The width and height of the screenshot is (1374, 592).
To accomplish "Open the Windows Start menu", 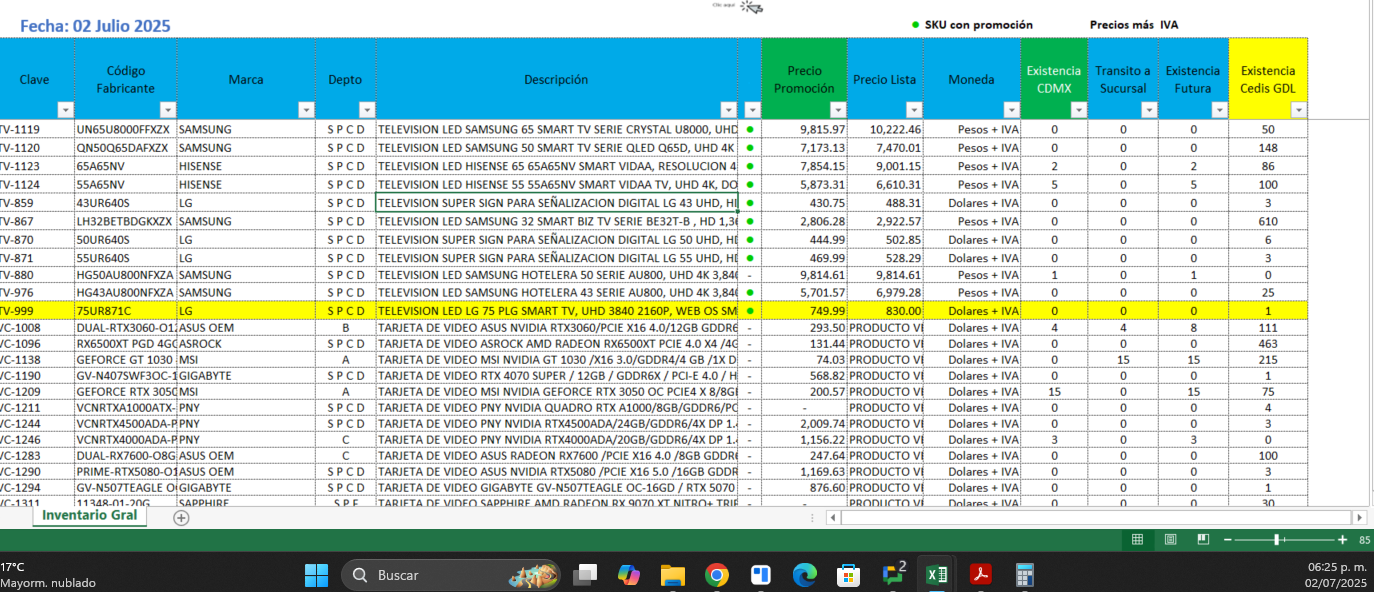I will [316, 575].
